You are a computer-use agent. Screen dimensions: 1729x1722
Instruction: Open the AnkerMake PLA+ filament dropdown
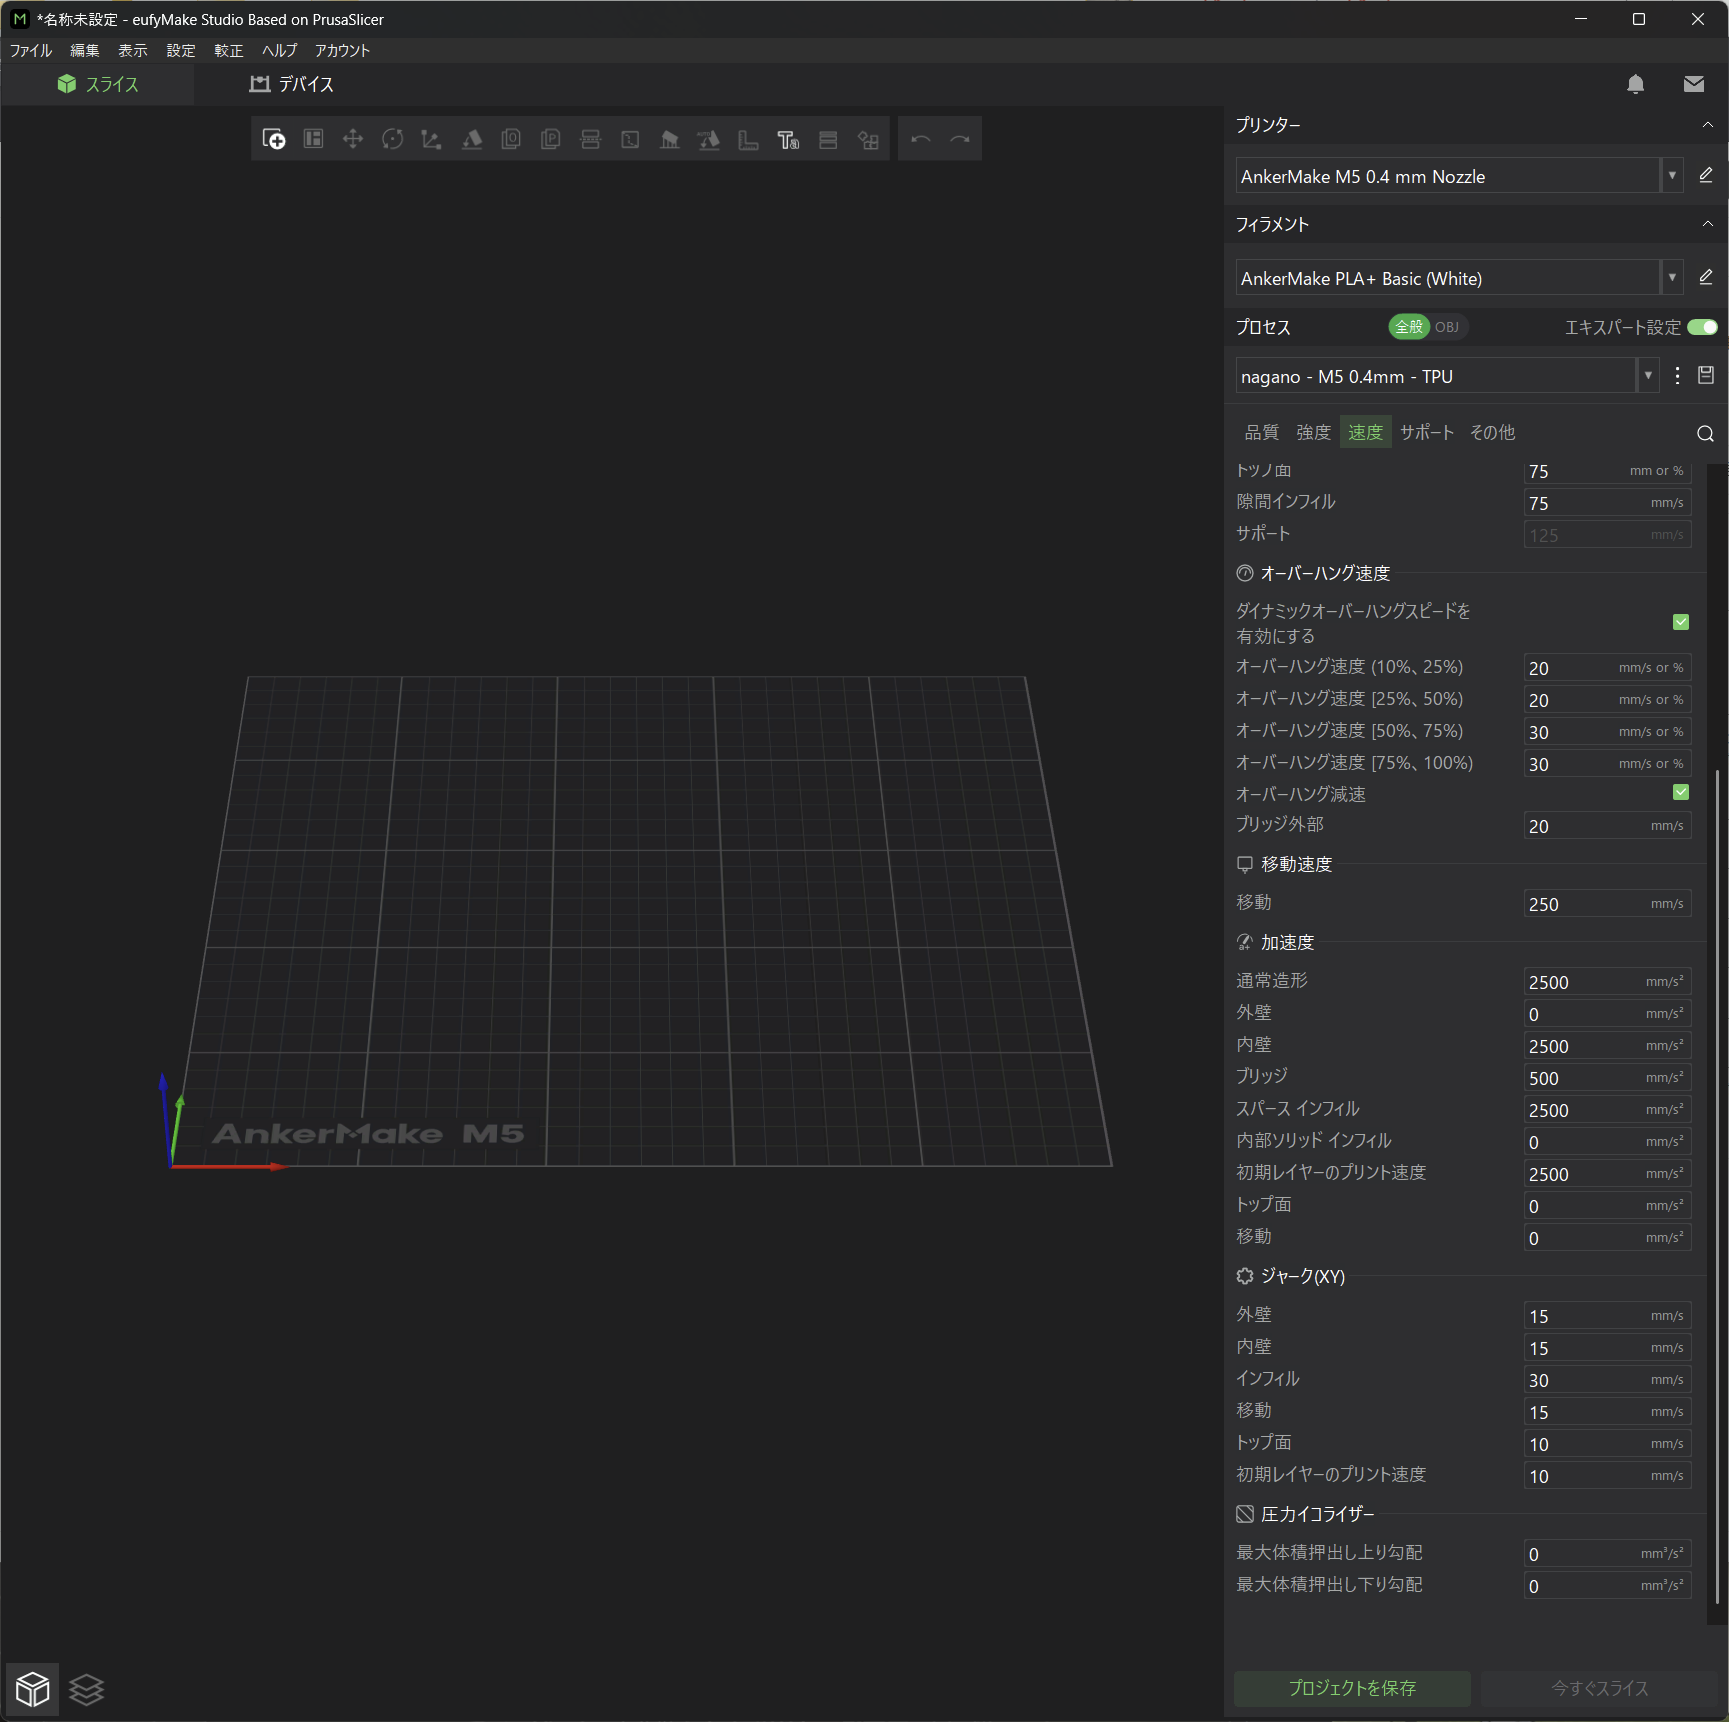point(1671,278)
